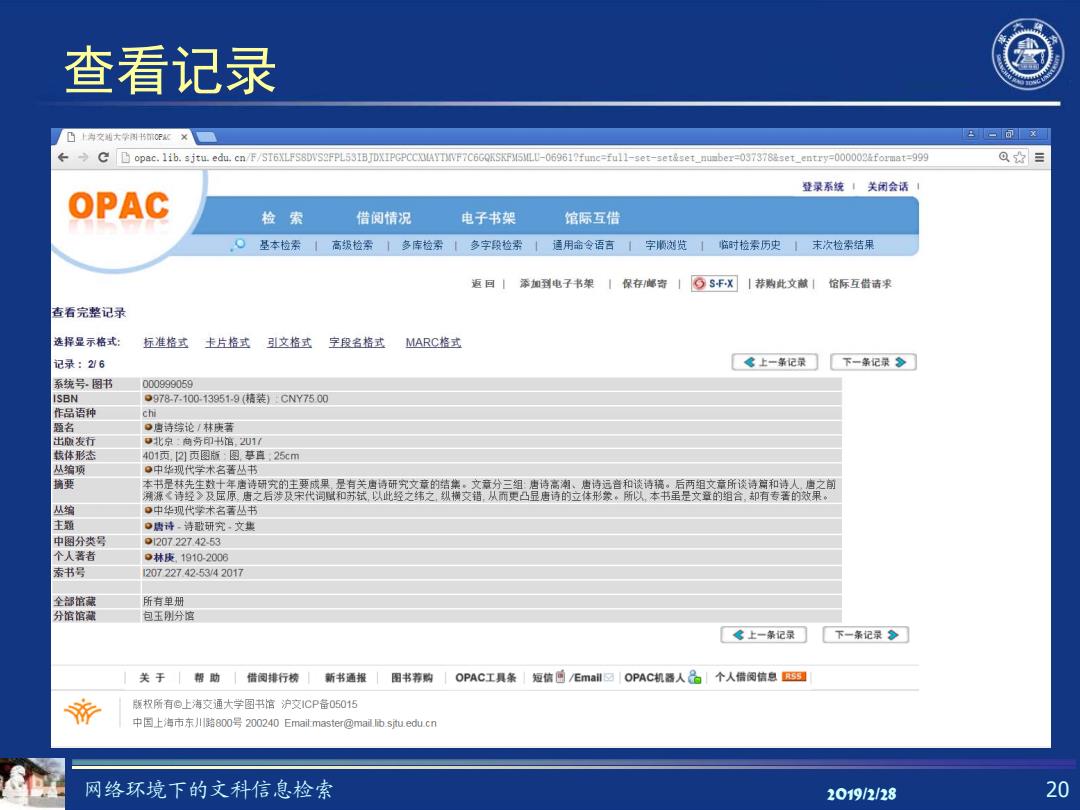Open the 借阅情况 main menu
1080x810 pixels.
tap(384, 218)
